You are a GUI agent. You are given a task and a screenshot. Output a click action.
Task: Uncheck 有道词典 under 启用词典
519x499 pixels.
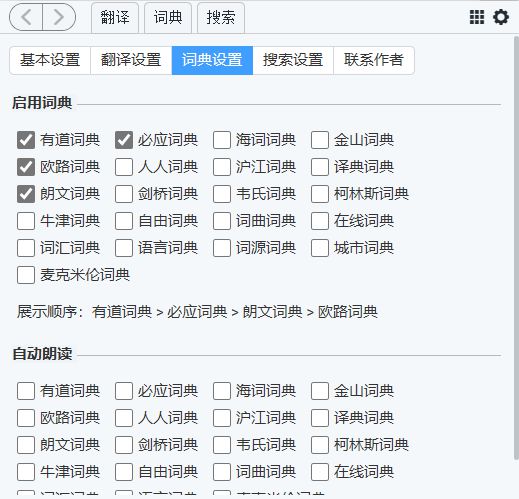(x=26, y=140)
